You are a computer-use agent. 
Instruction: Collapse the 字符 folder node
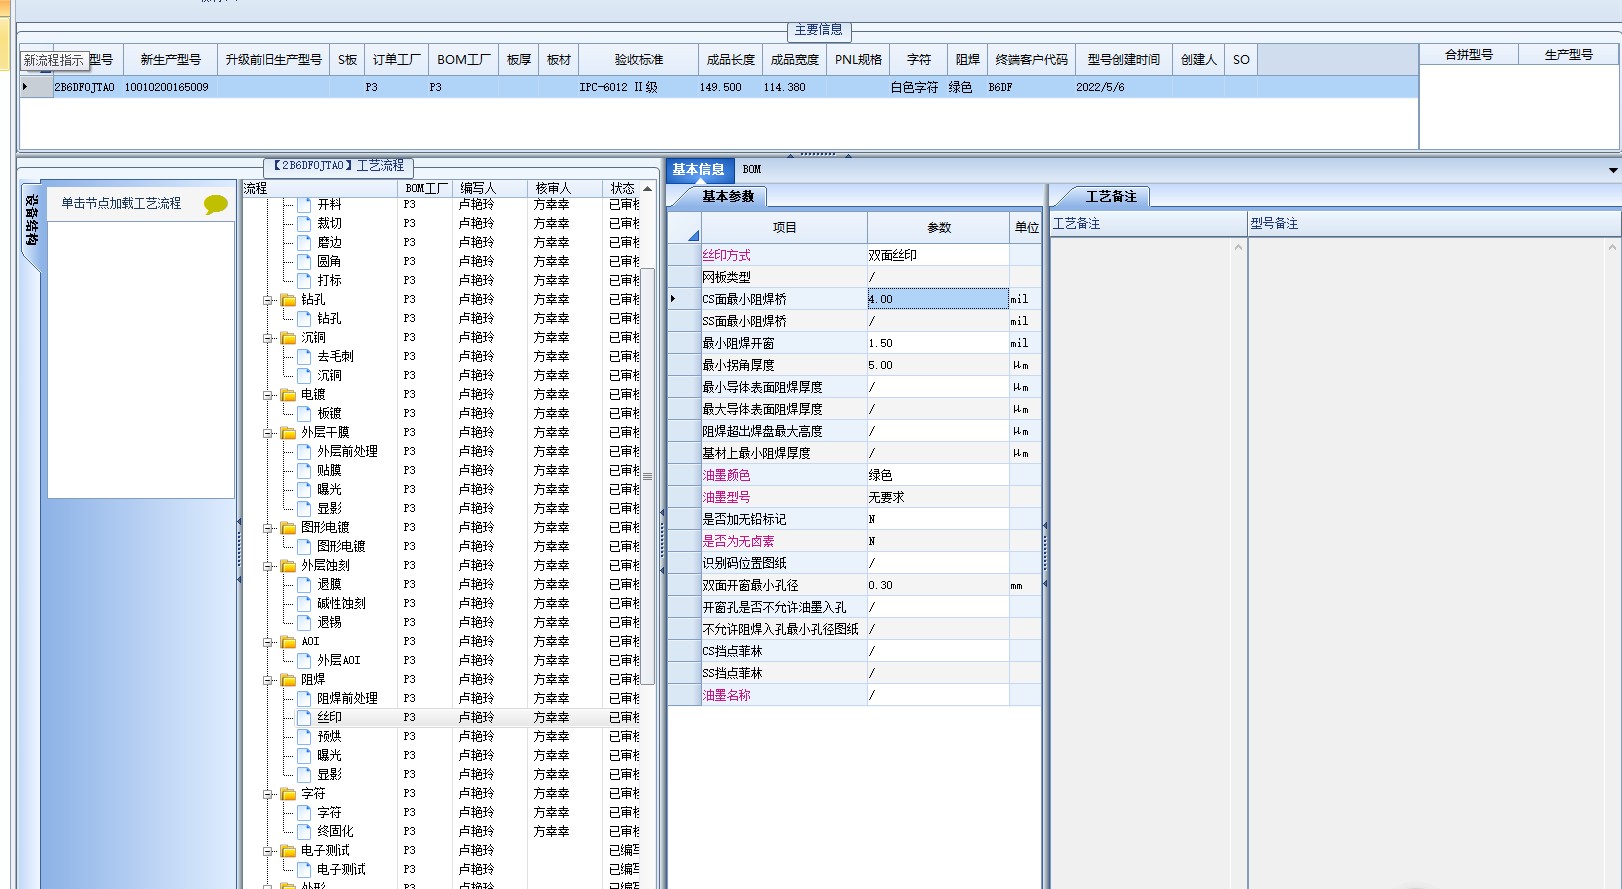(268, 794)
